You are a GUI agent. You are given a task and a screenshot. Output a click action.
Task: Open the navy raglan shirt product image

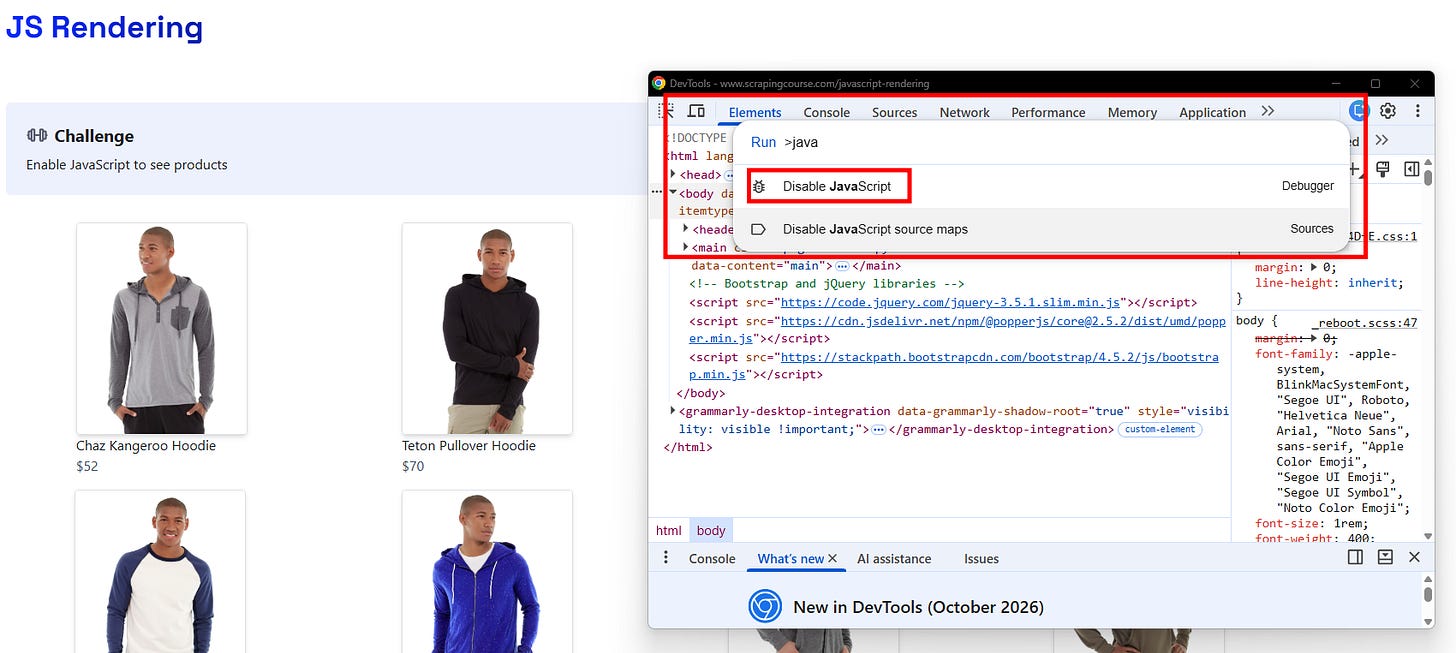[x=161, y=571]
